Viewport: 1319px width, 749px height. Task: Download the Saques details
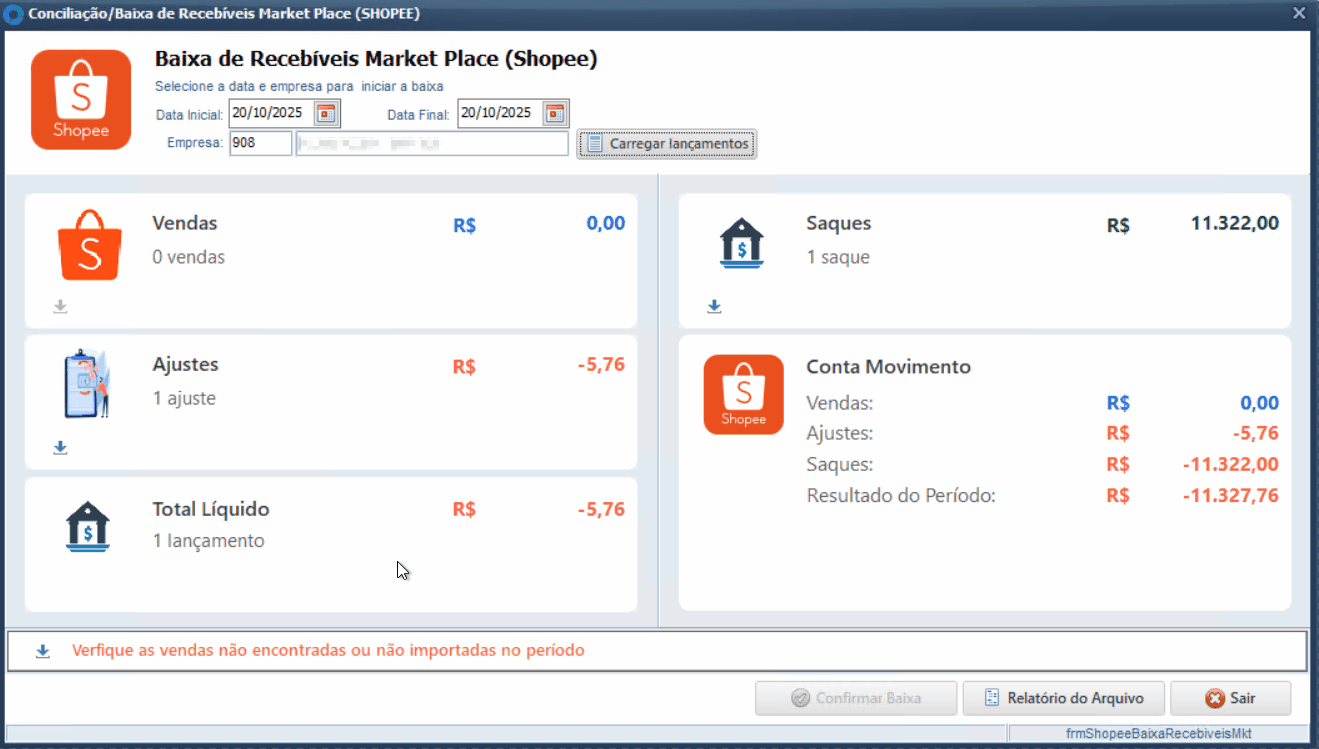tap(714, 307)
